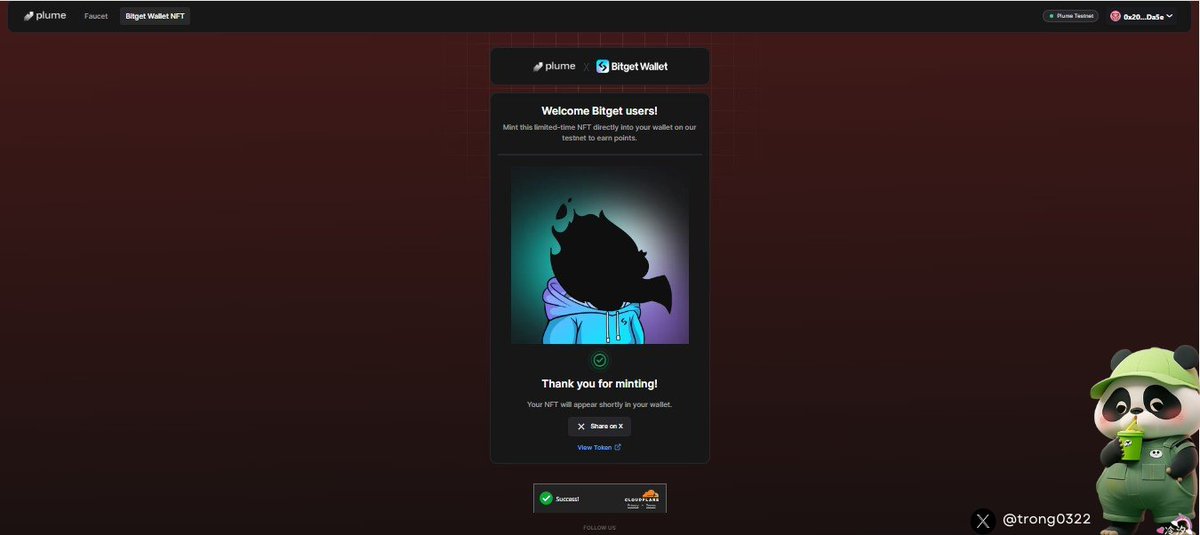Click the Thank you for minting! text
Viewport: 1200px width, 535px height.
600,383
